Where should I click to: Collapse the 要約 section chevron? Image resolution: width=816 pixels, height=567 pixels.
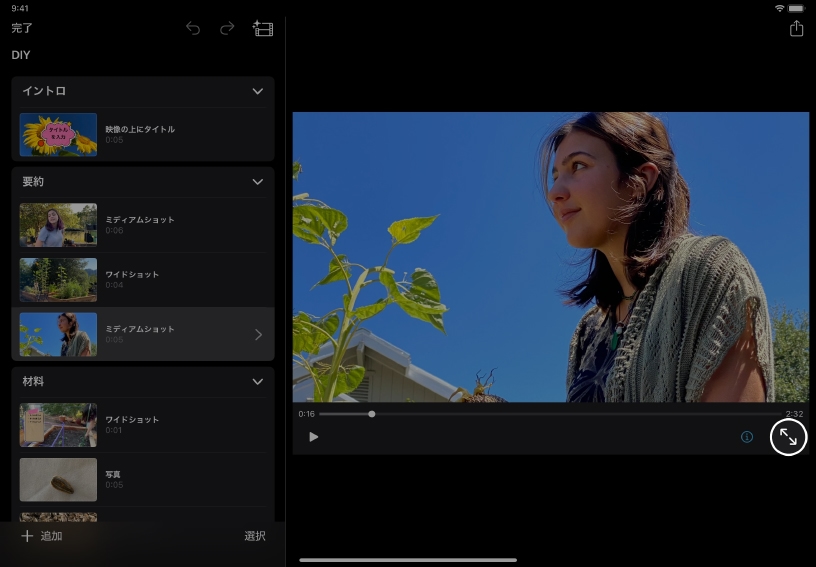tap(257, 182)
